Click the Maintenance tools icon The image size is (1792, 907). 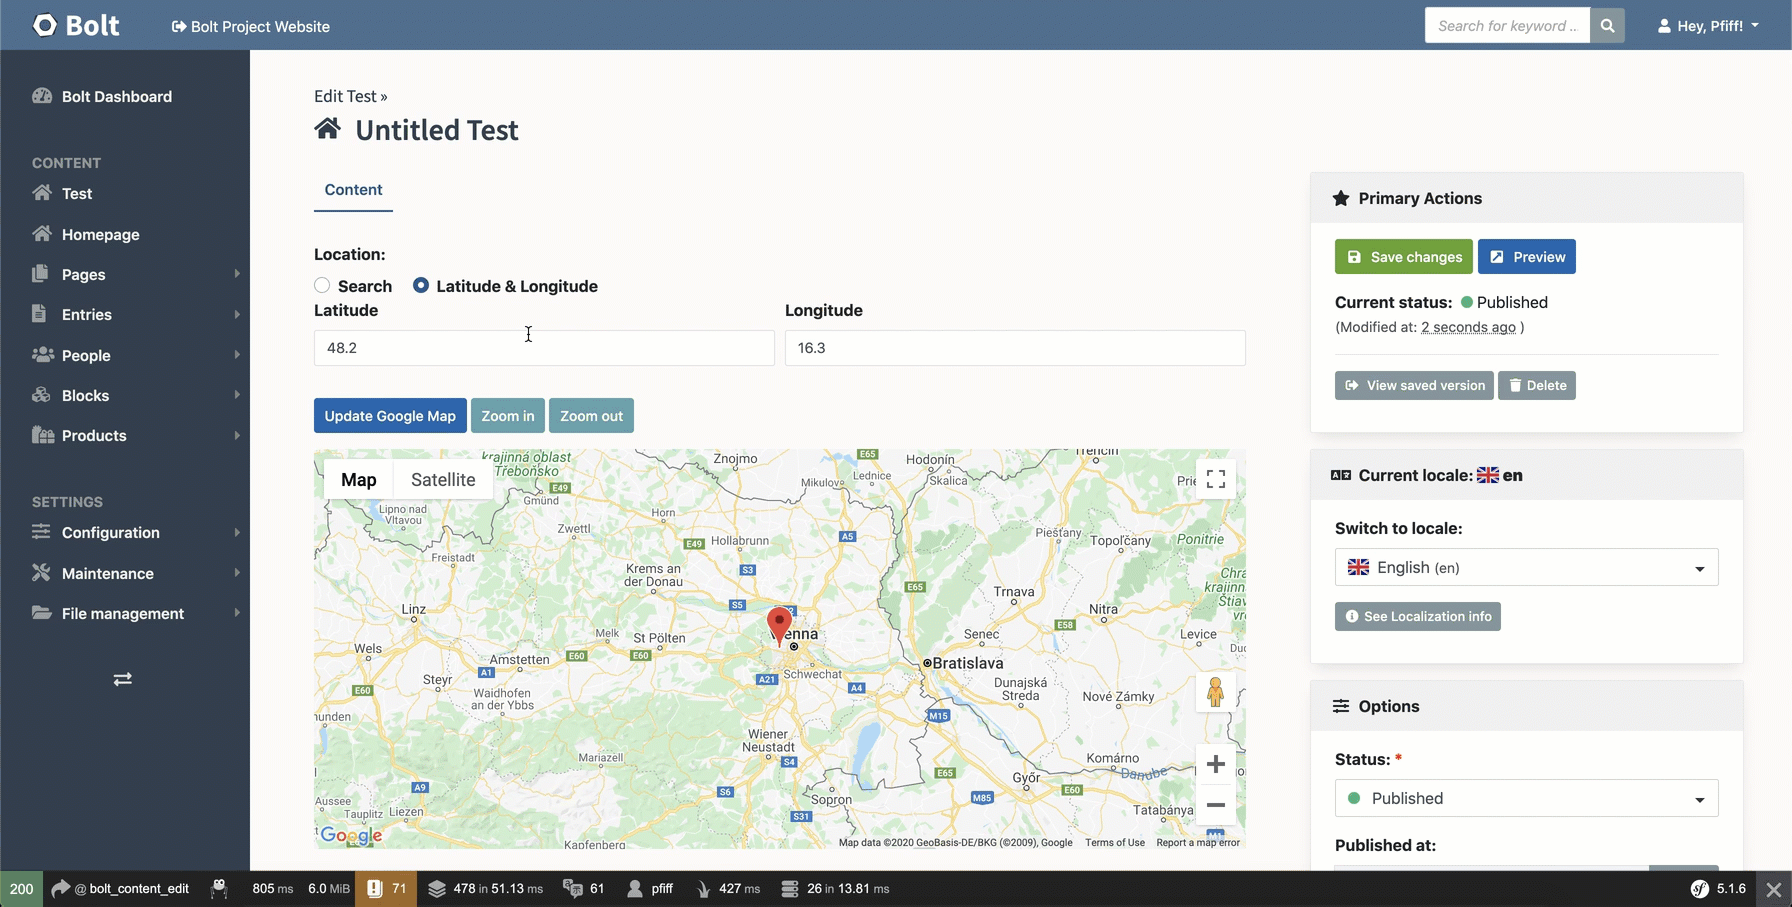[41, 573]
